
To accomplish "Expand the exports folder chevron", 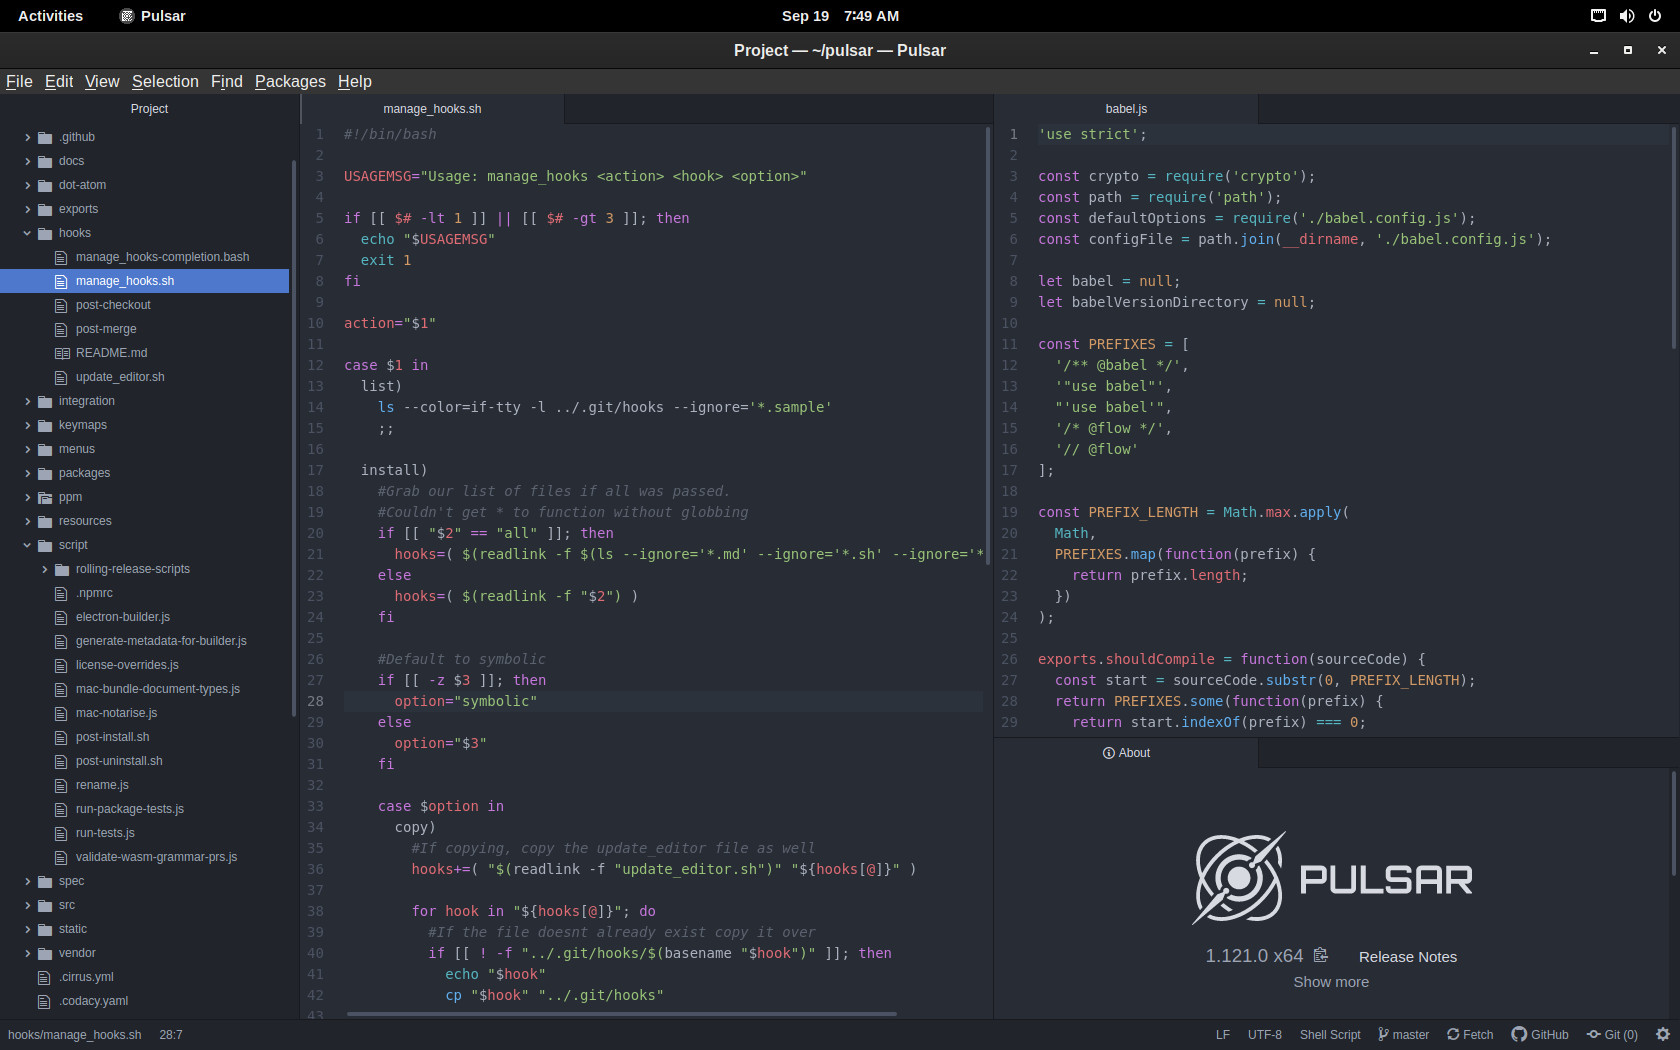I will (x=27, y=209).
